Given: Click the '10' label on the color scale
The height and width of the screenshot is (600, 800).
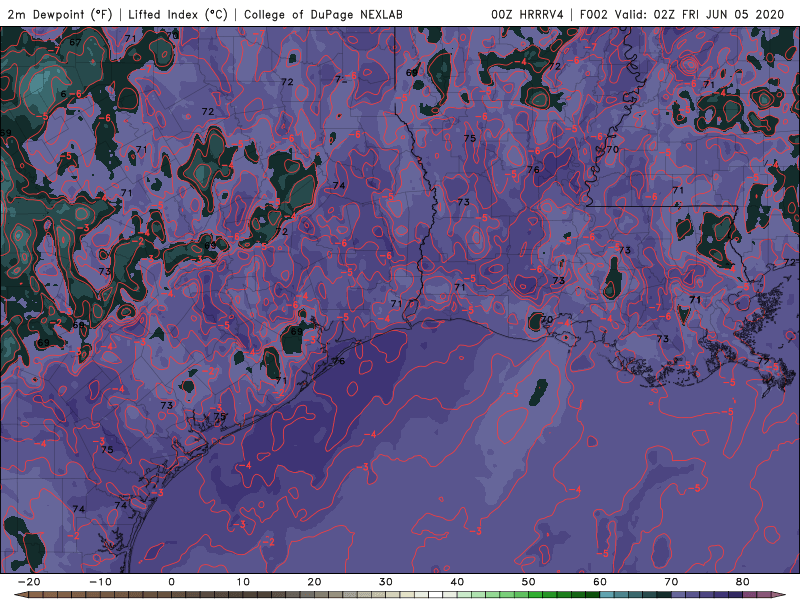Looking at the screenshot, I should point(243,582).
